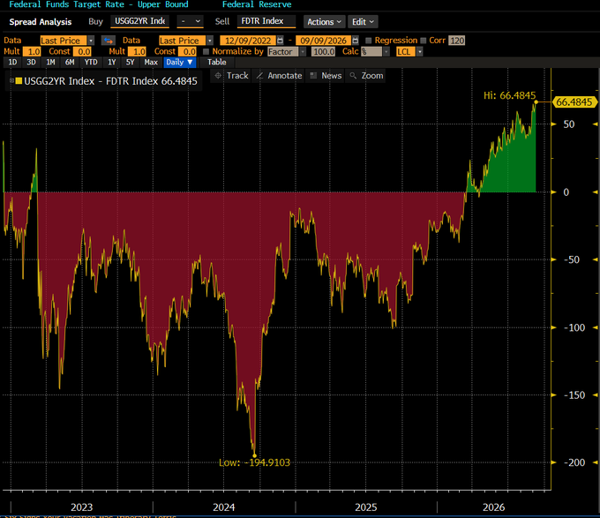600x518 pixels.
Task: Click the yellow legend color swatch
Action: tap(19, 81)
